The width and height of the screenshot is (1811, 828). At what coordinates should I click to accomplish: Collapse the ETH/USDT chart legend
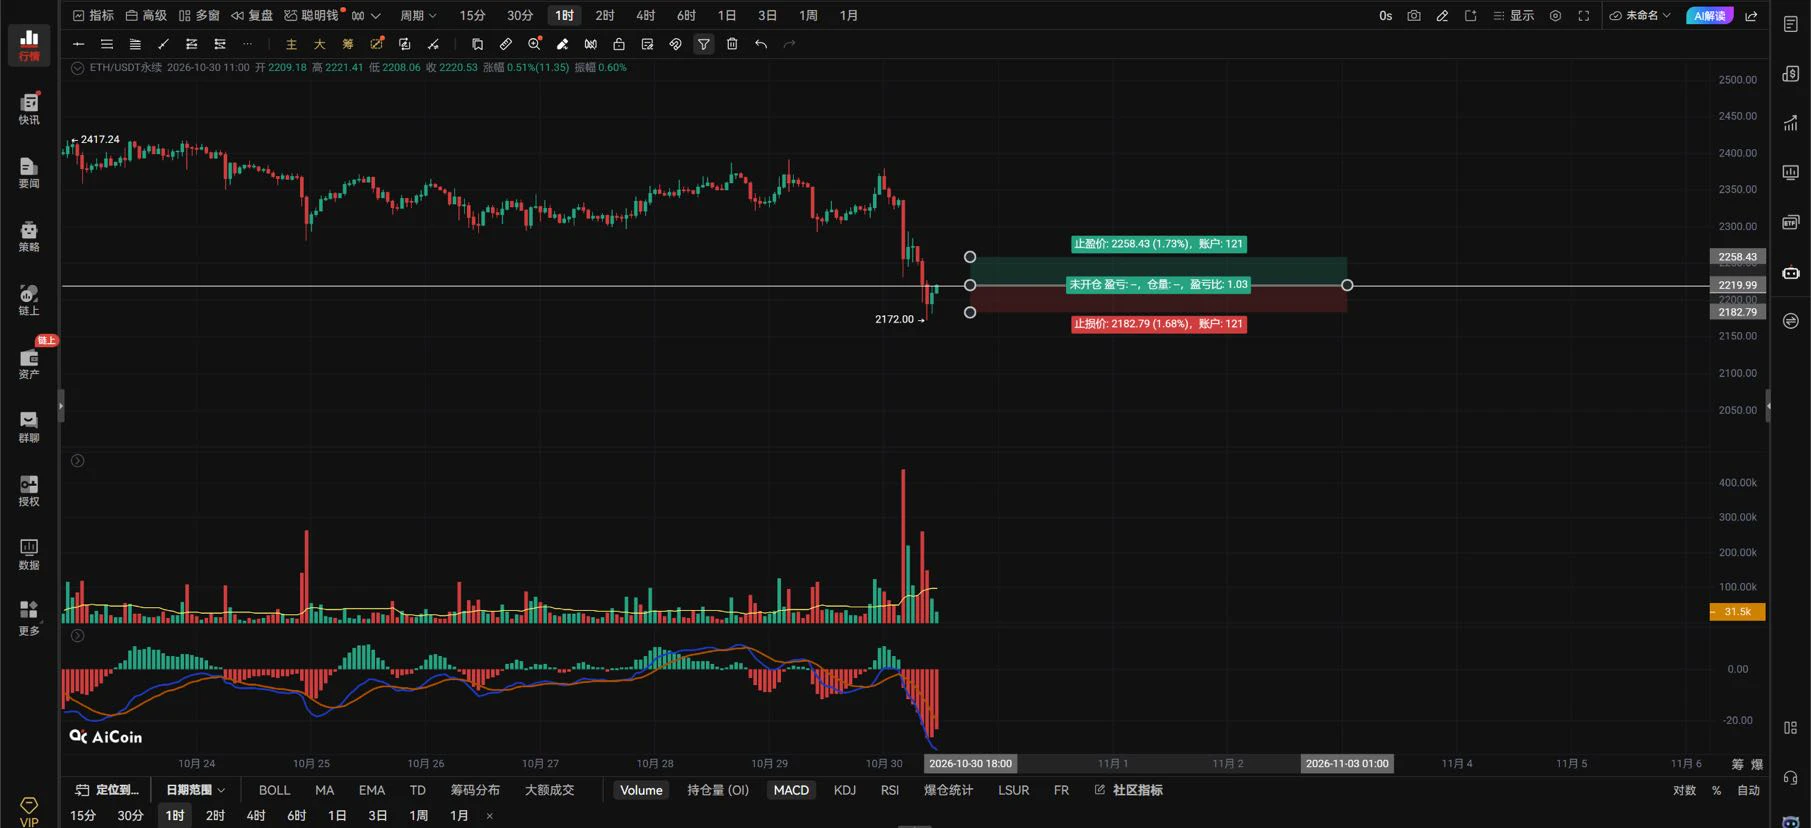tap(77, 68)
